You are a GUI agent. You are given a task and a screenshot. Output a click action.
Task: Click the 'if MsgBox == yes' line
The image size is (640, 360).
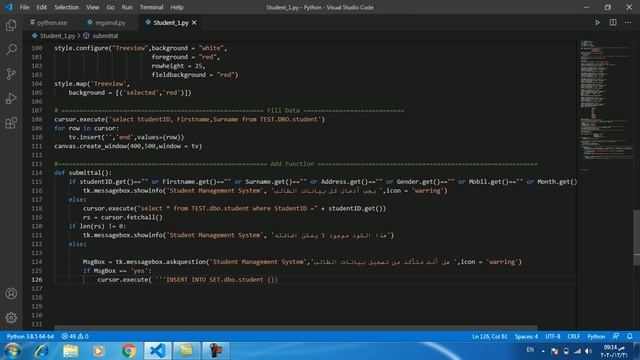[x=117, y=271]
